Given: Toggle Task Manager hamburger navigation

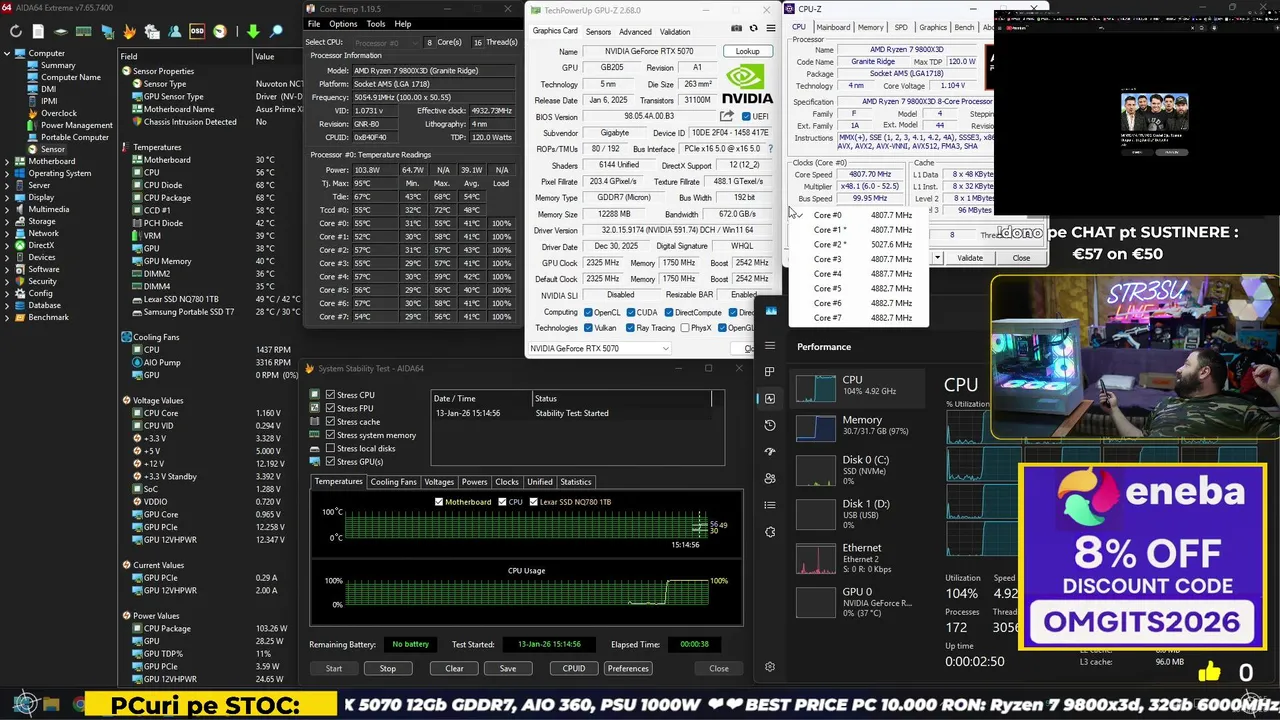Looking at the screenshot, I should tap(770, 346).
